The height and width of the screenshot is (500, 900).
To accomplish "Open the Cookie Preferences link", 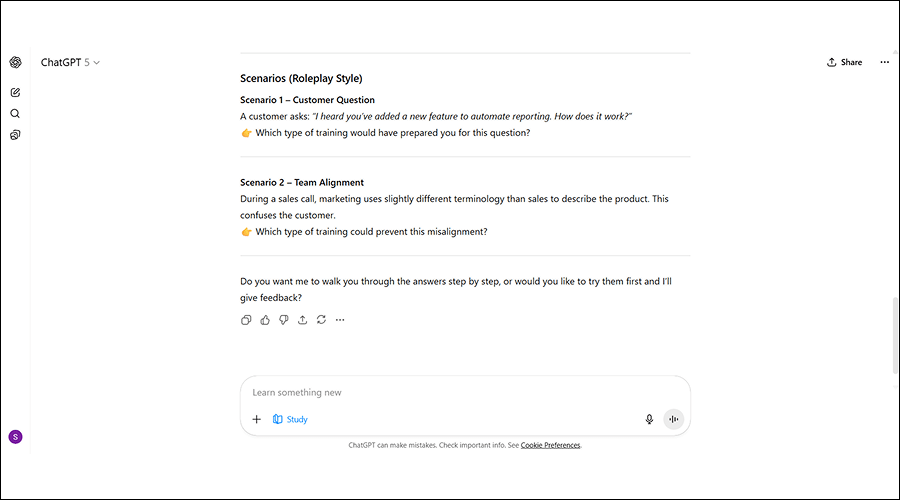I will [550, 445].
